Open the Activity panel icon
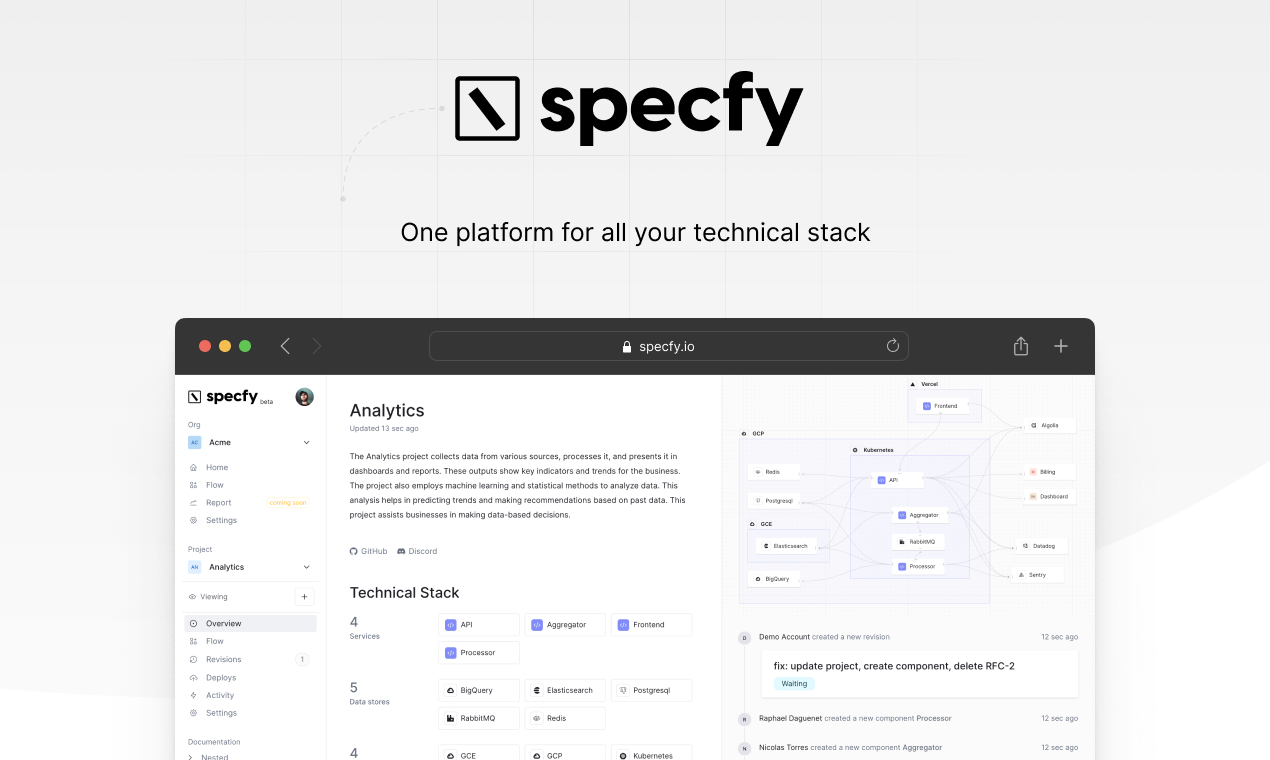This screenshot has width=1270, height=760. click(x=192, y=695)
